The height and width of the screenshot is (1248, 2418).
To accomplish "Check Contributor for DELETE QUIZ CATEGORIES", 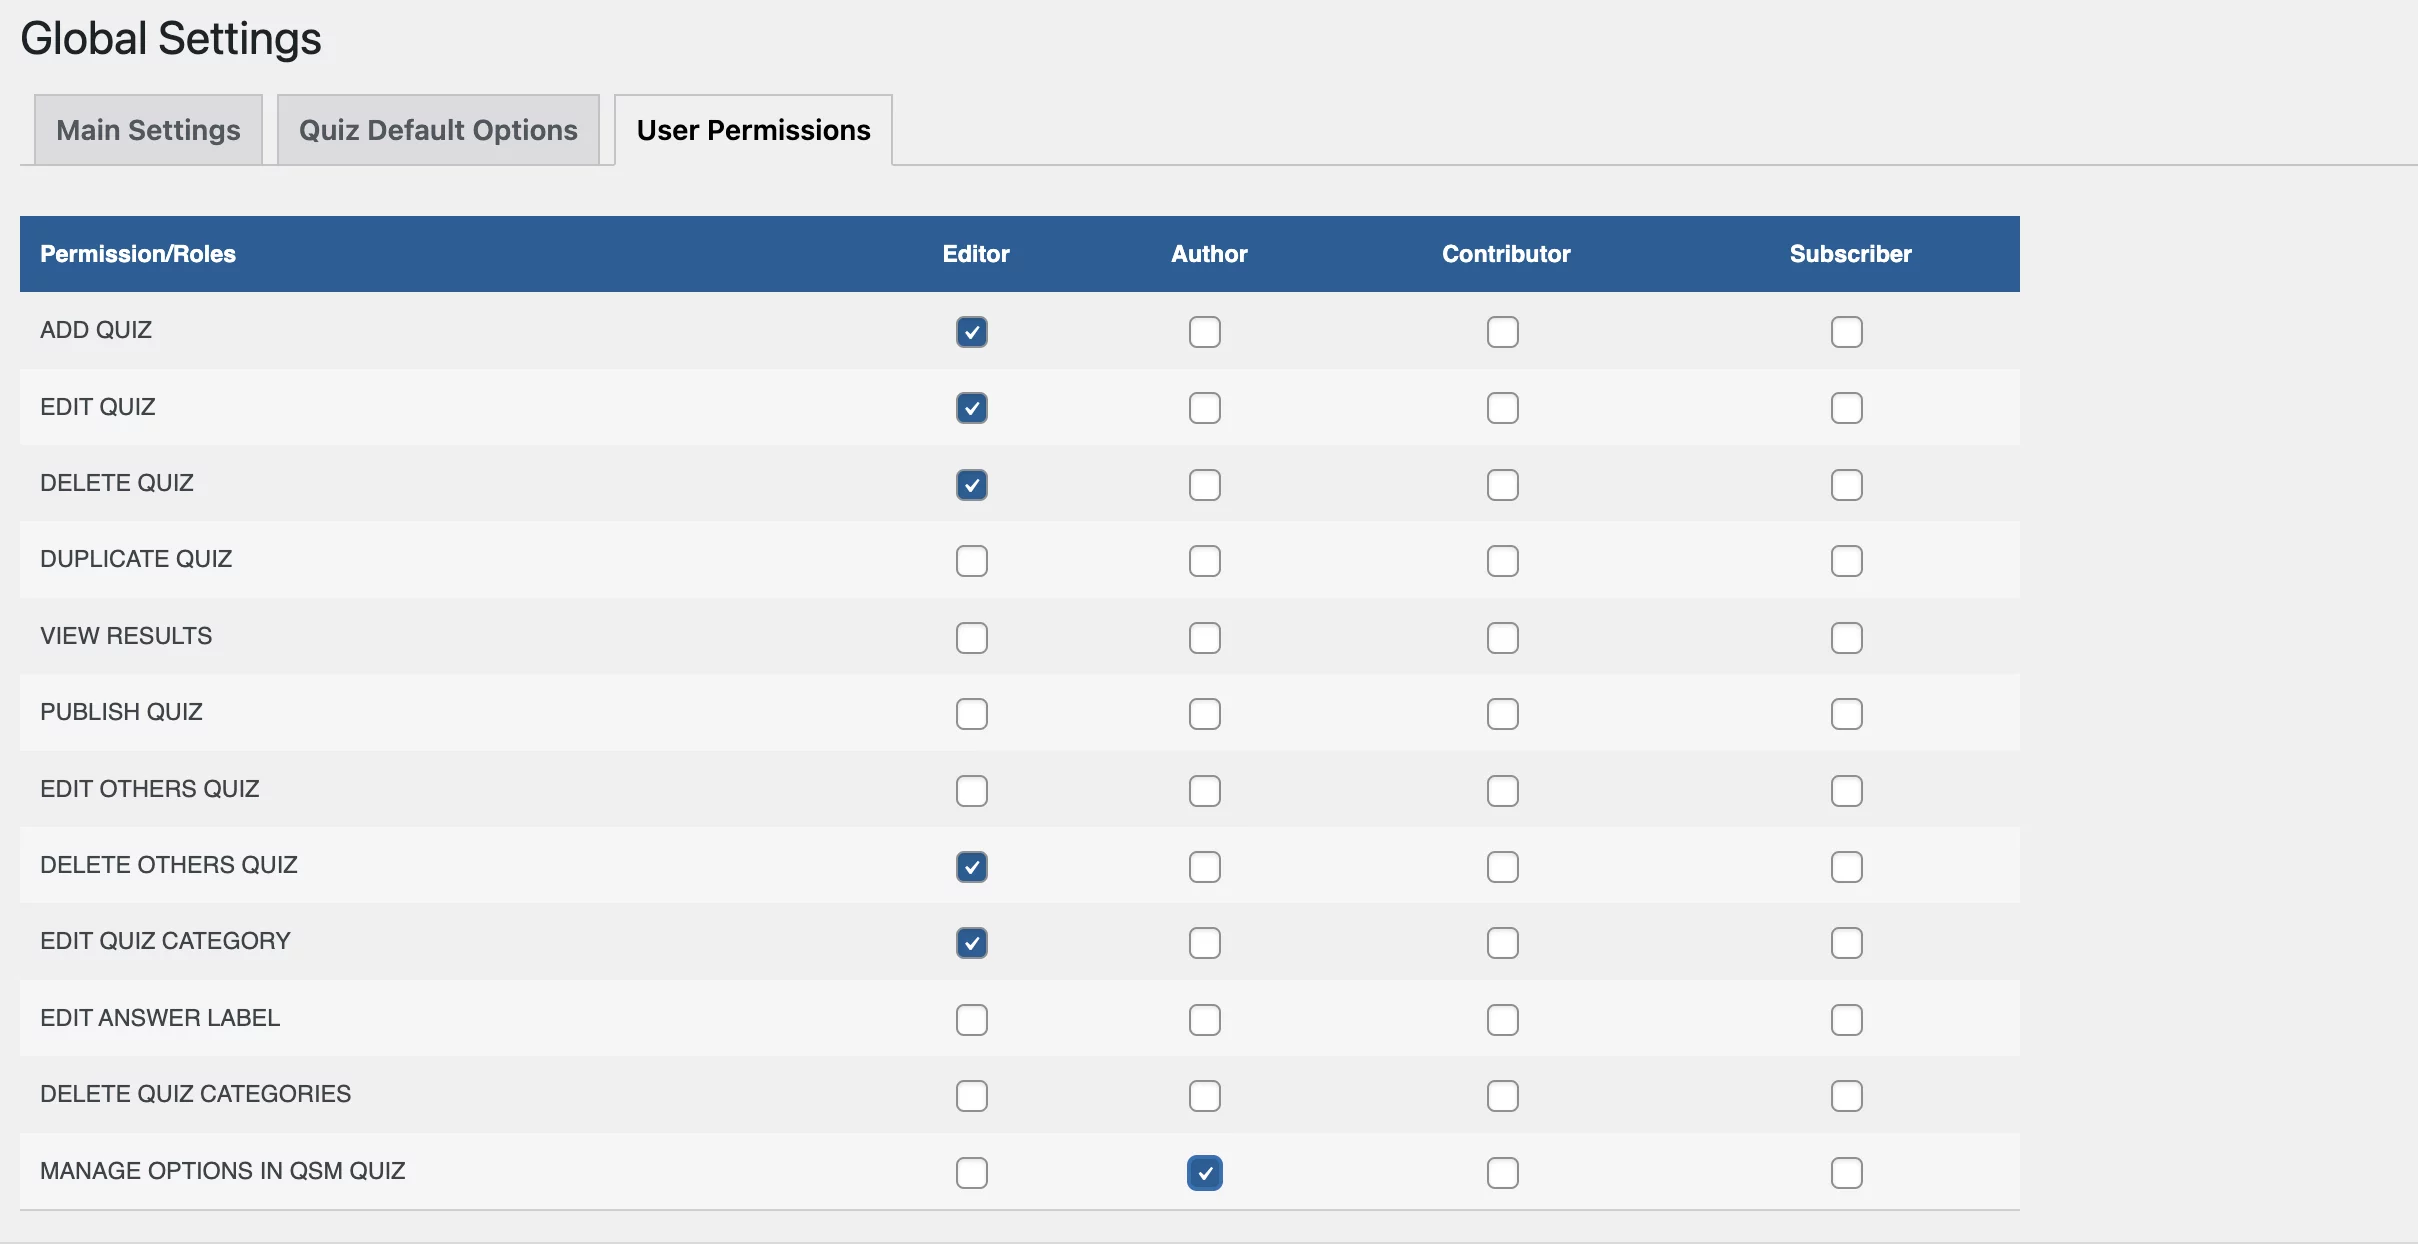I will [1503, 1096].
